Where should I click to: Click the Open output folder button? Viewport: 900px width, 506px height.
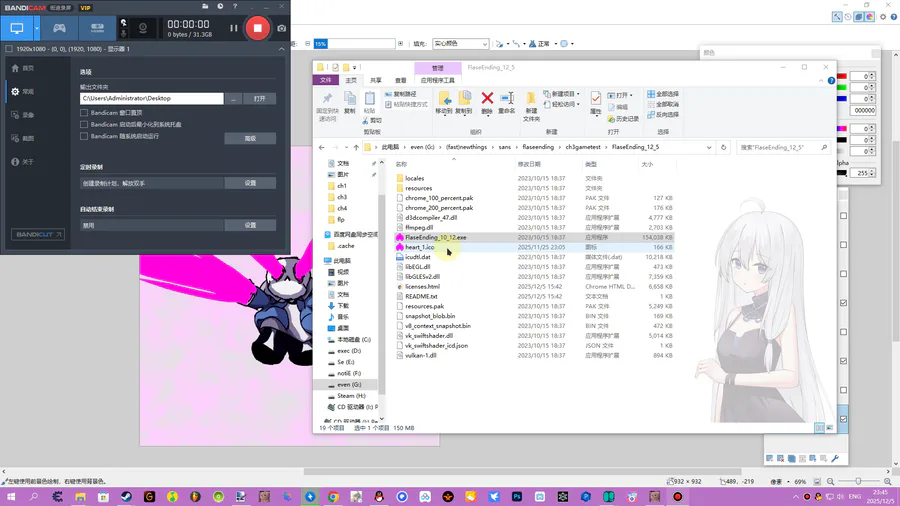pos(259,99)
